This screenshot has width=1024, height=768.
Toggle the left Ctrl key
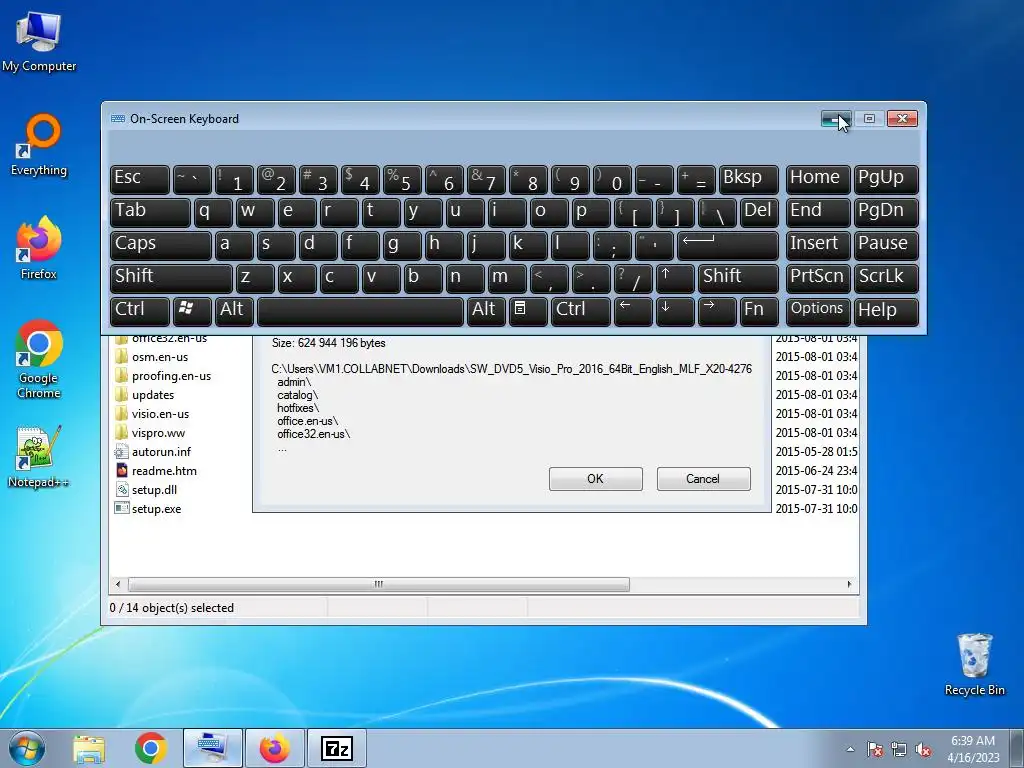tap(140, 311)
